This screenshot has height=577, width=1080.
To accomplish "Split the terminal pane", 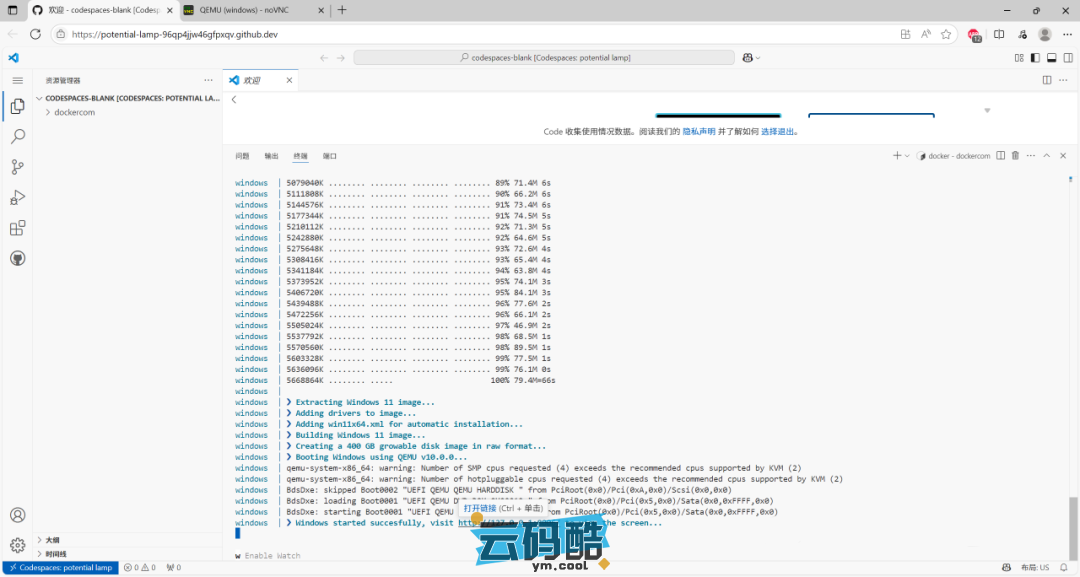I will (x=1001, y=156).
